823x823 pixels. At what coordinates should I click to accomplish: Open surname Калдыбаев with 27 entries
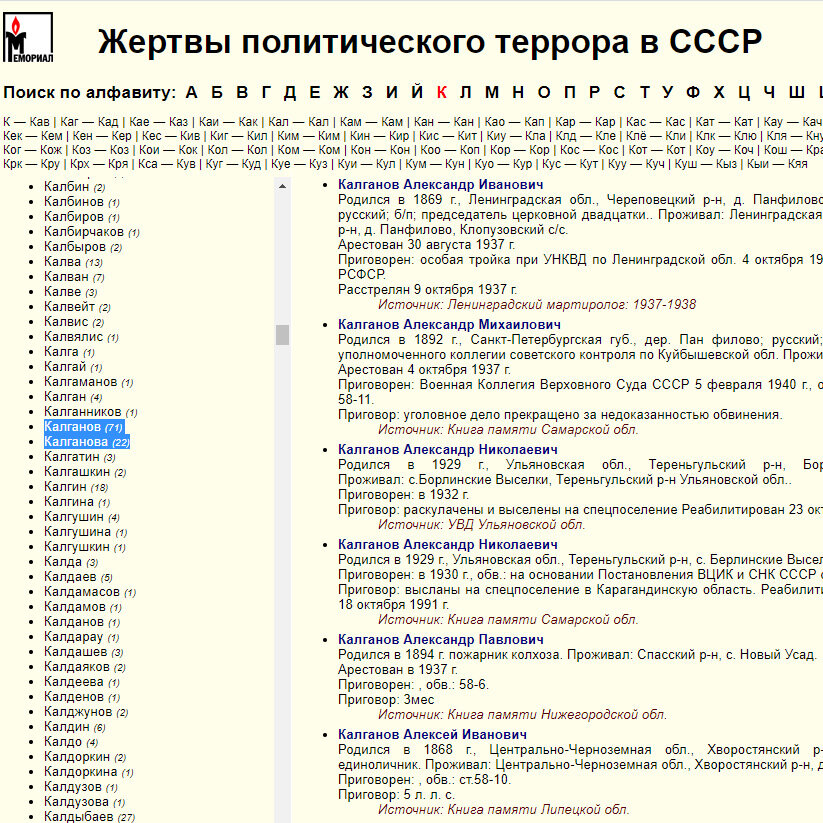pyautogui.click(x=78, y=818)
